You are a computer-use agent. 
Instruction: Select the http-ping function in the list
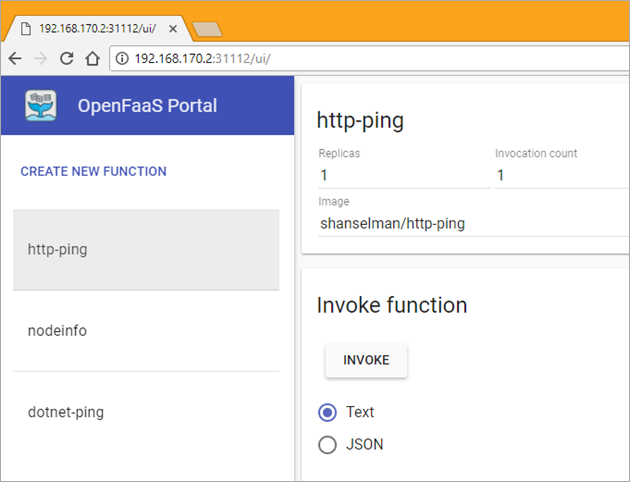tap(146, 249)
